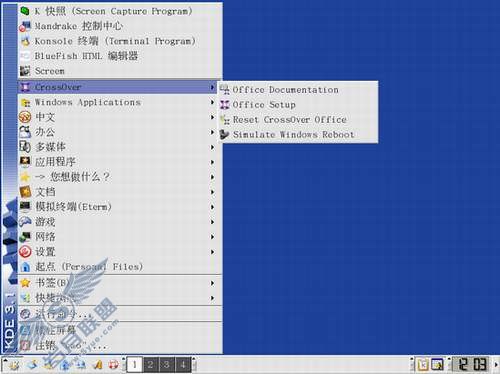Click Simulate Windows Reboot icon
Image resolution: width=500 pixels, height=374 pixels.
click(225, 135)
